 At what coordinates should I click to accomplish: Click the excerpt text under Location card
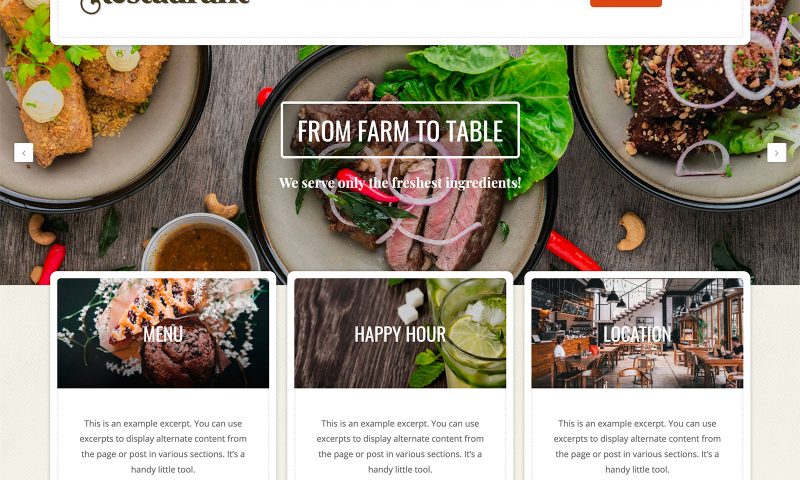click(x=637, y=446)
